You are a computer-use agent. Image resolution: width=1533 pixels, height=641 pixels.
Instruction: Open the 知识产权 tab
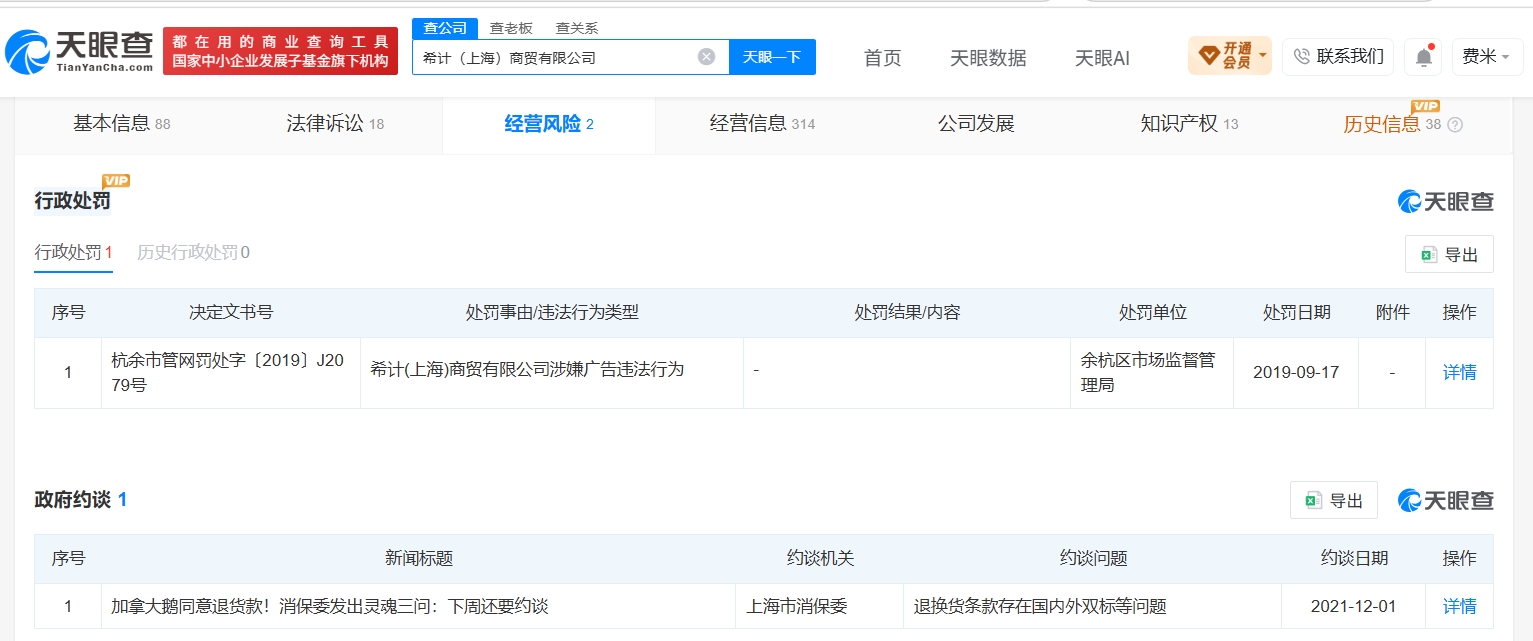[x=1189, y=124]
